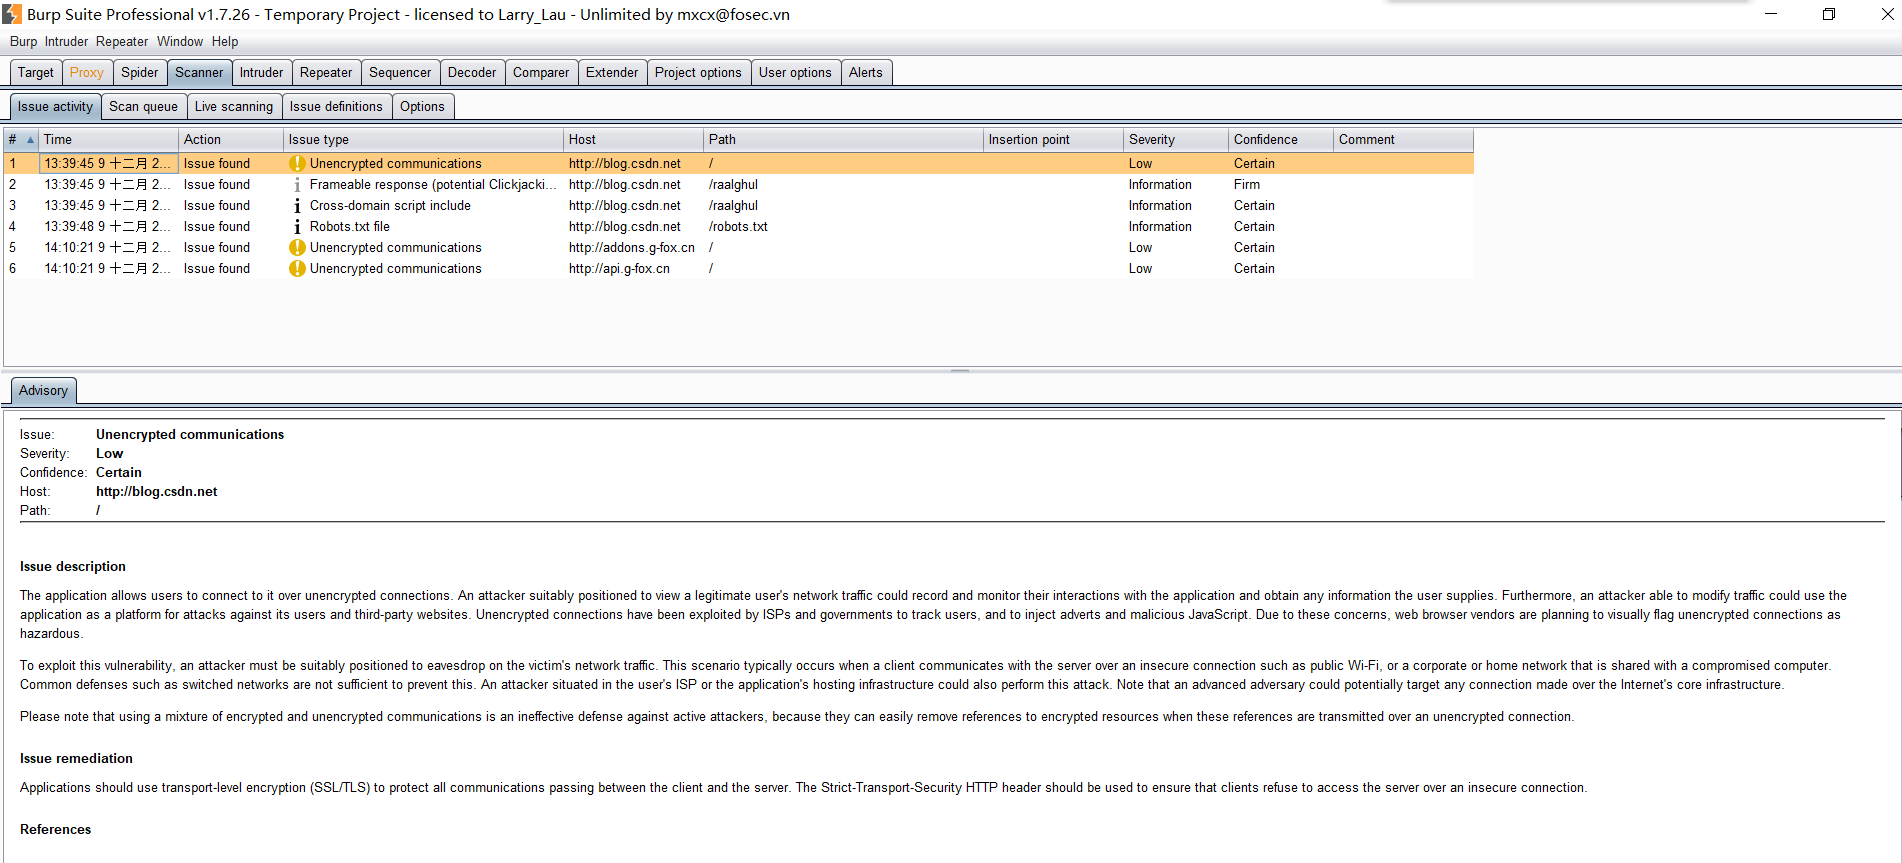Click the Comment column header

coord(1404,139)
